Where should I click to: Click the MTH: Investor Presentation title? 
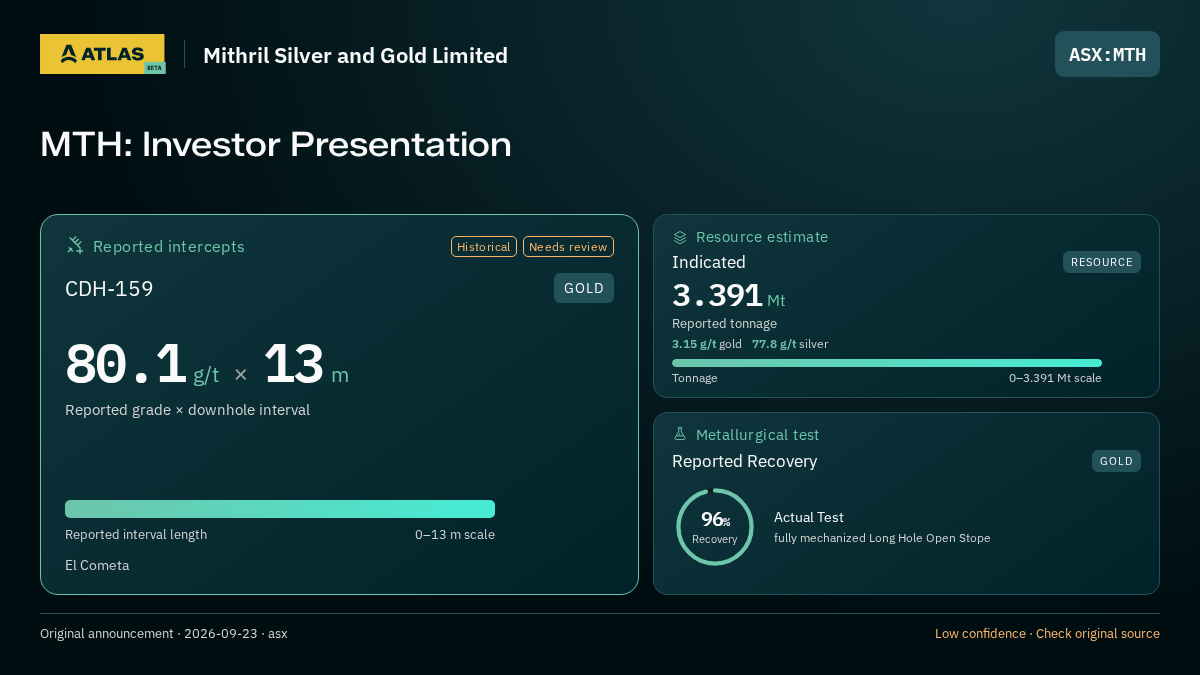point(276,144)
